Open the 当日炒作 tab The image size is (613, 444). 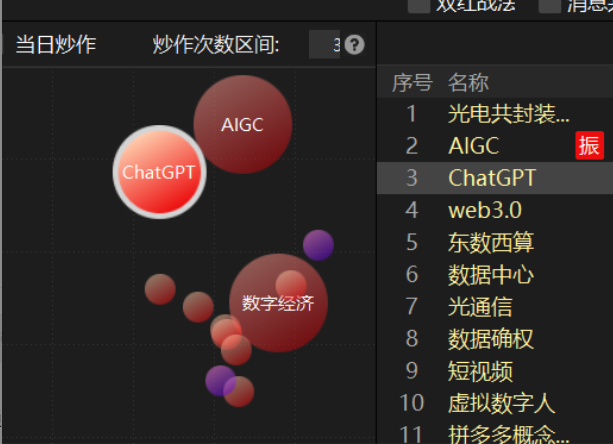tap(56, 44)
